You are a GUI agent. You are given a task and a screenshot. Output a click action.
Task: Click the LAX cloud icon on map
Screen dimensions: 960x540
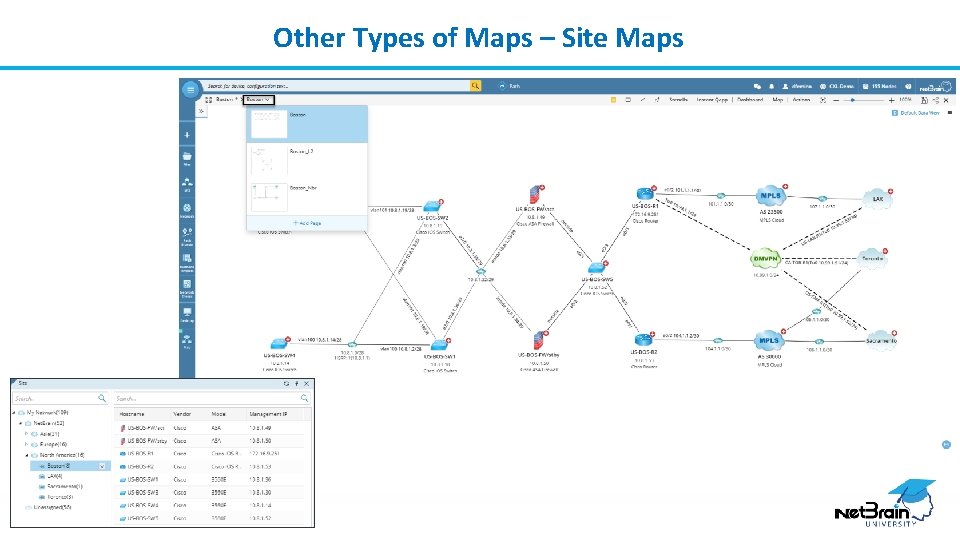[877, 198]
